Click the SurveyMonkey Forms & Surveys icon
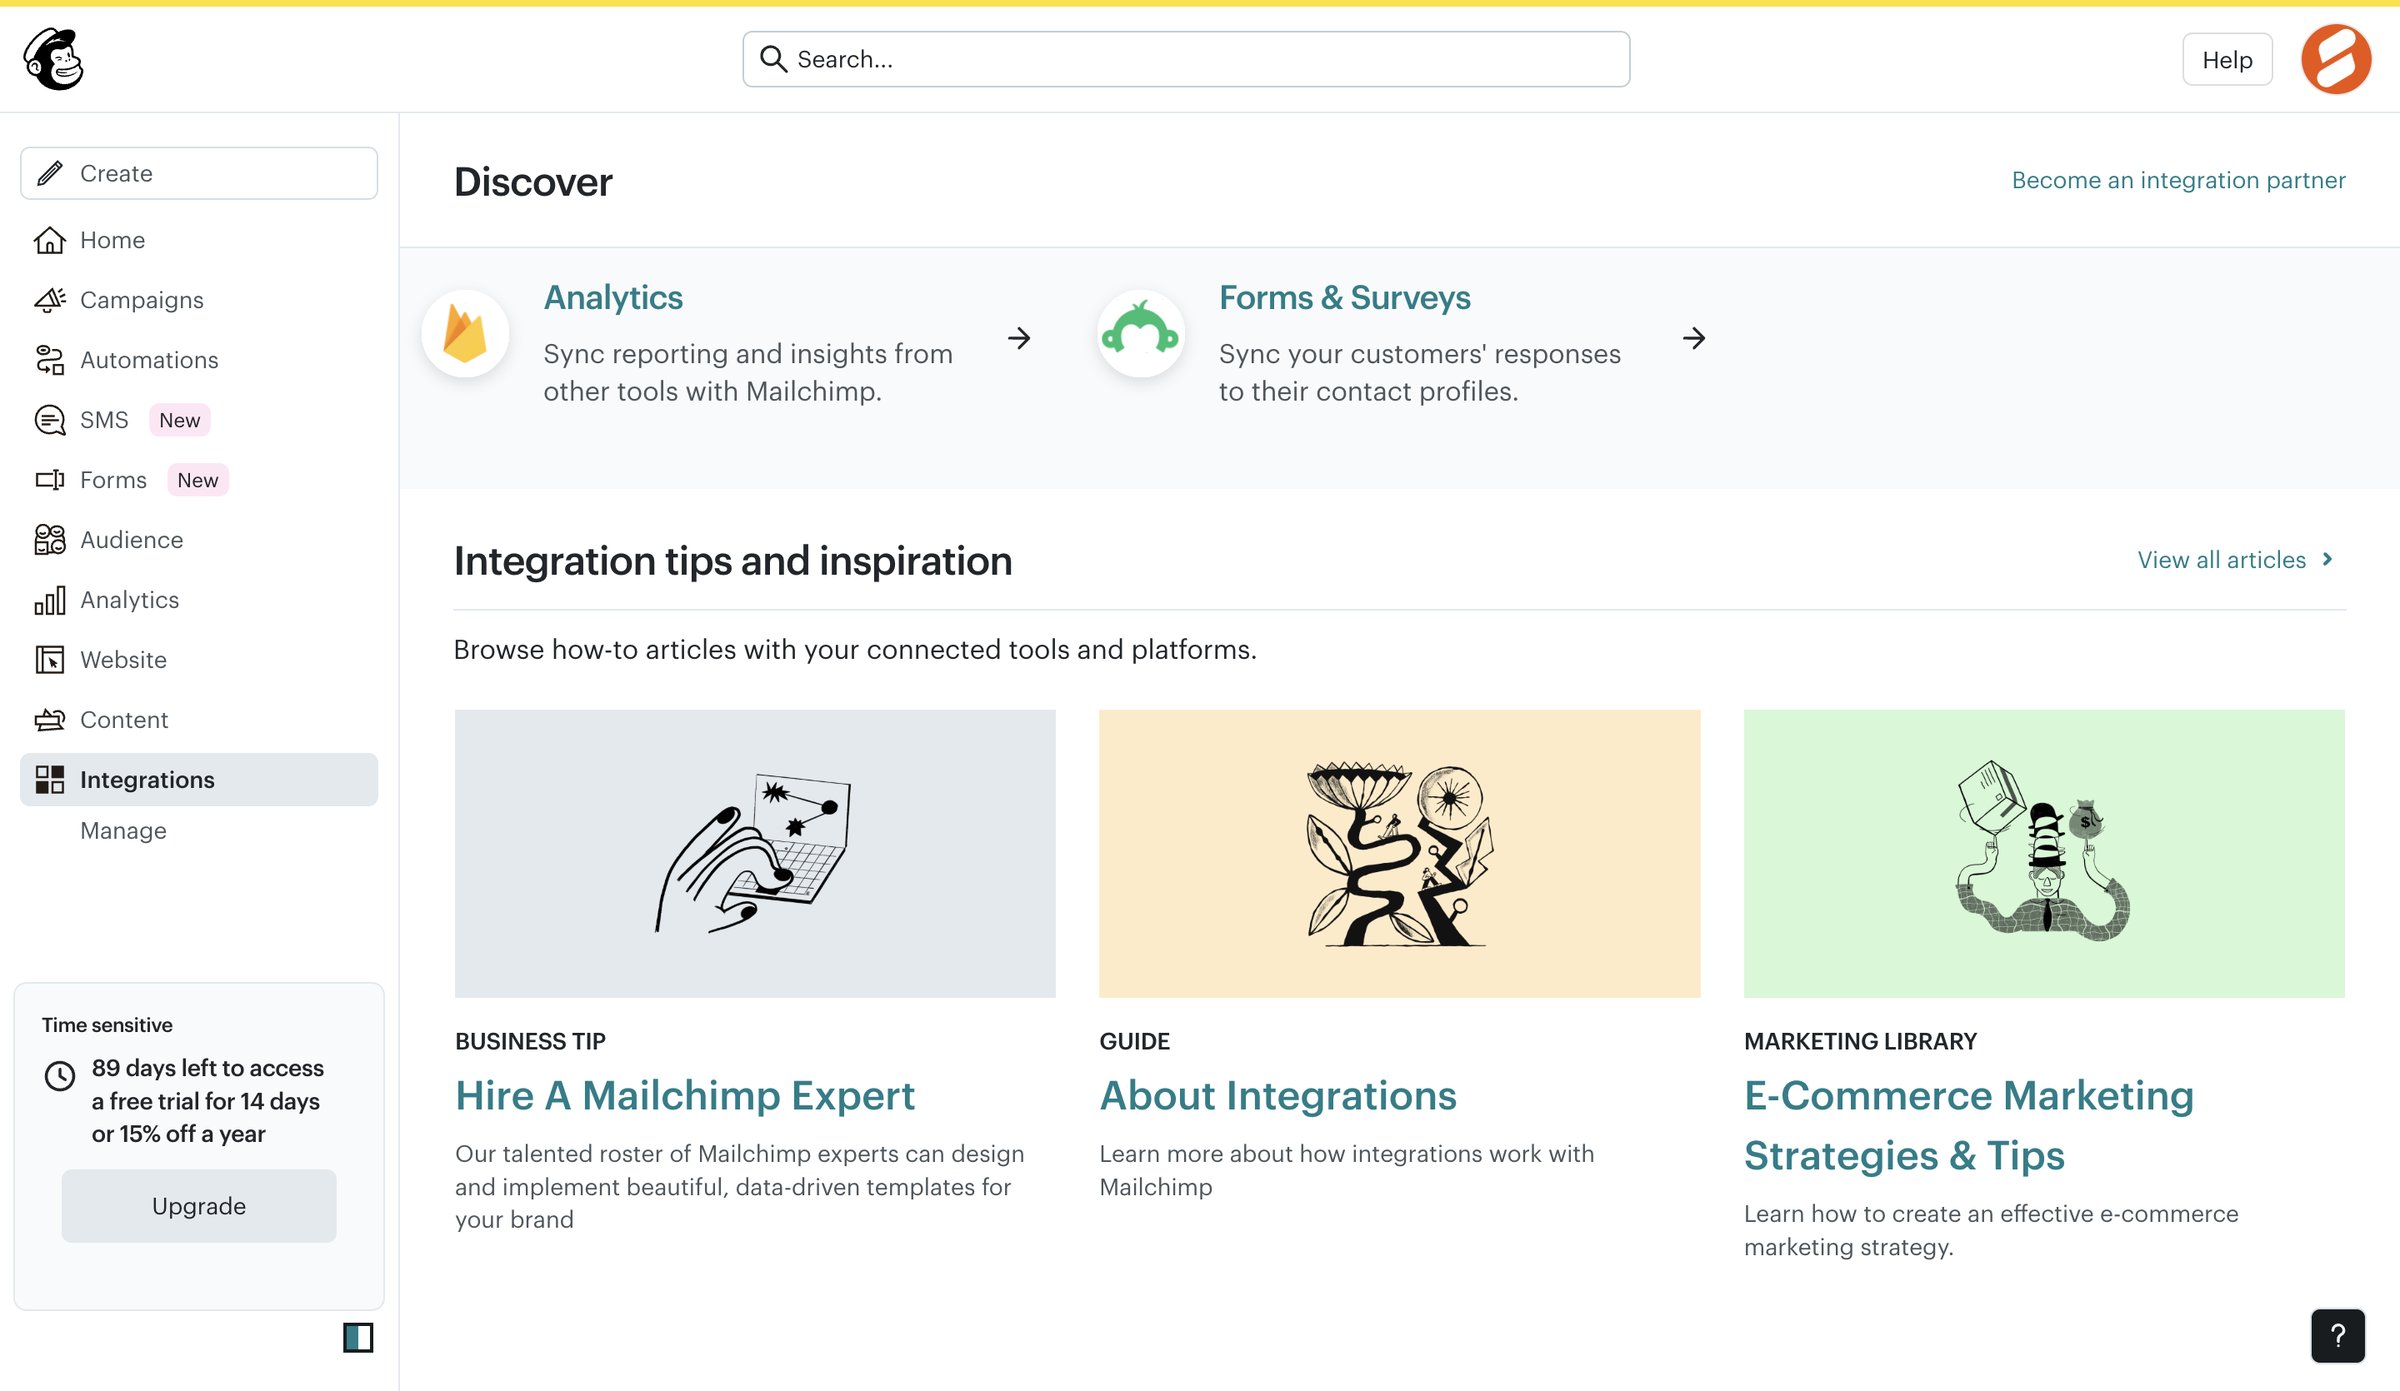The image size is (2400, 1391). coord(1141,334)
